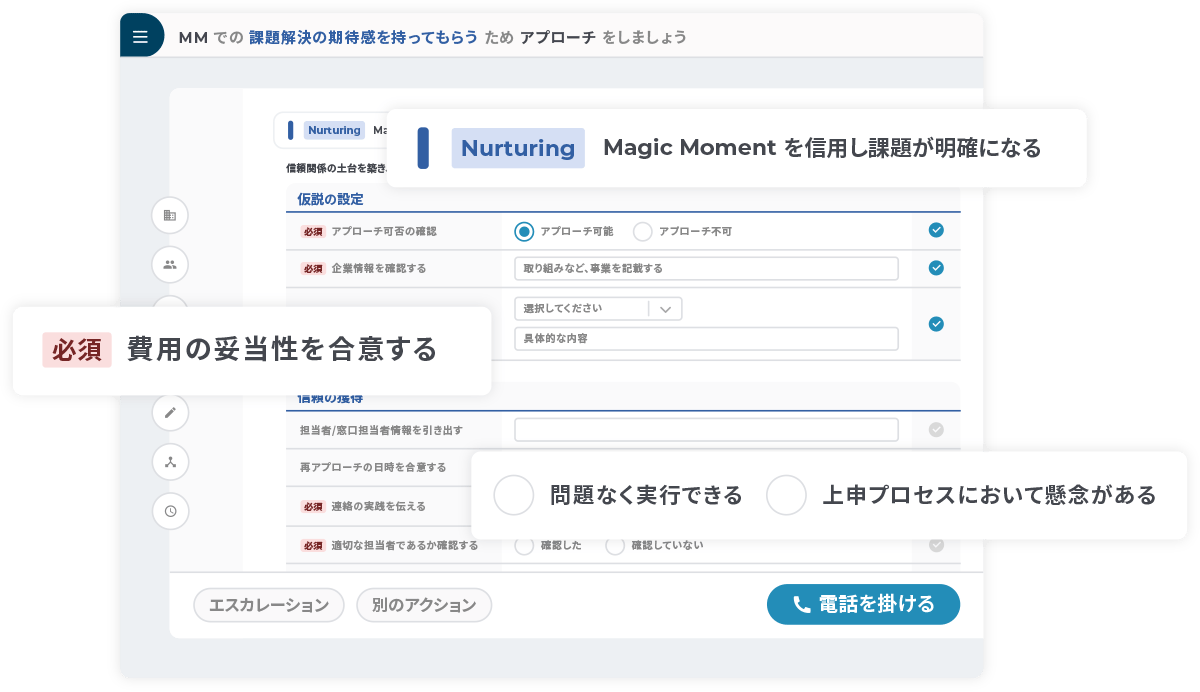Open the branch hierarchy sidebar icon

(x=170, y=462)
